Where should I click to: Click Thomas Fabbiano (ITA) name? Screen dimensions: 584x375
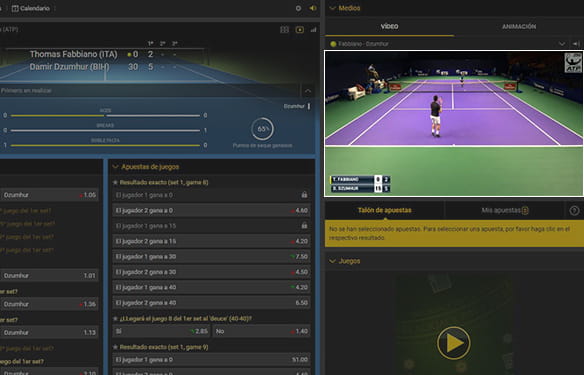click(x=73, y=54)
